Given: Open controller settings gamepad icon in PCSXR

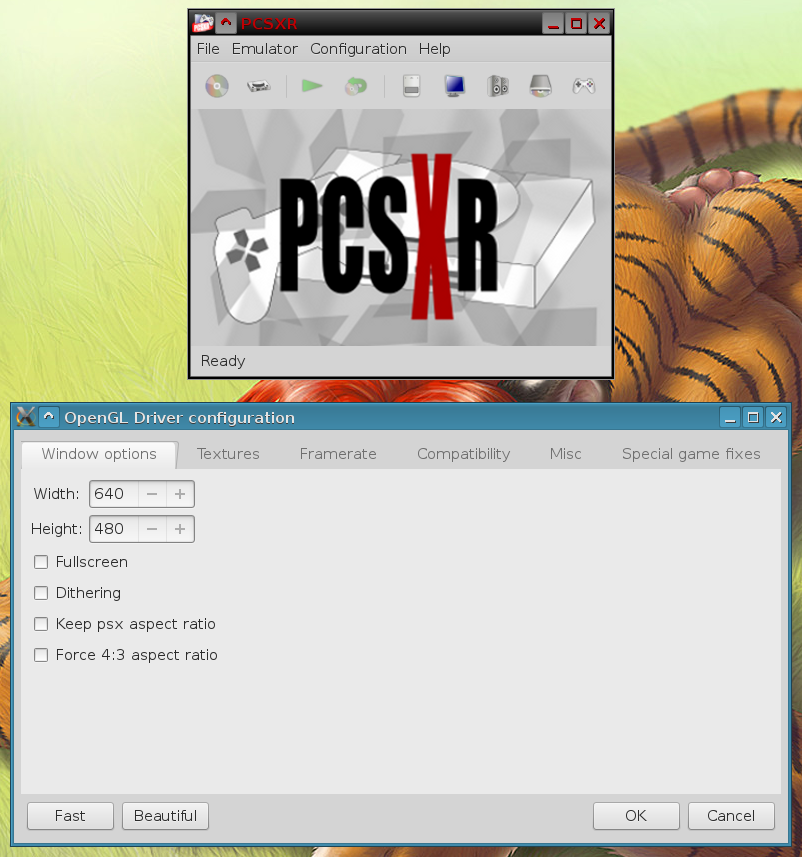Looking at the screenshot, I should pos(583,86).
